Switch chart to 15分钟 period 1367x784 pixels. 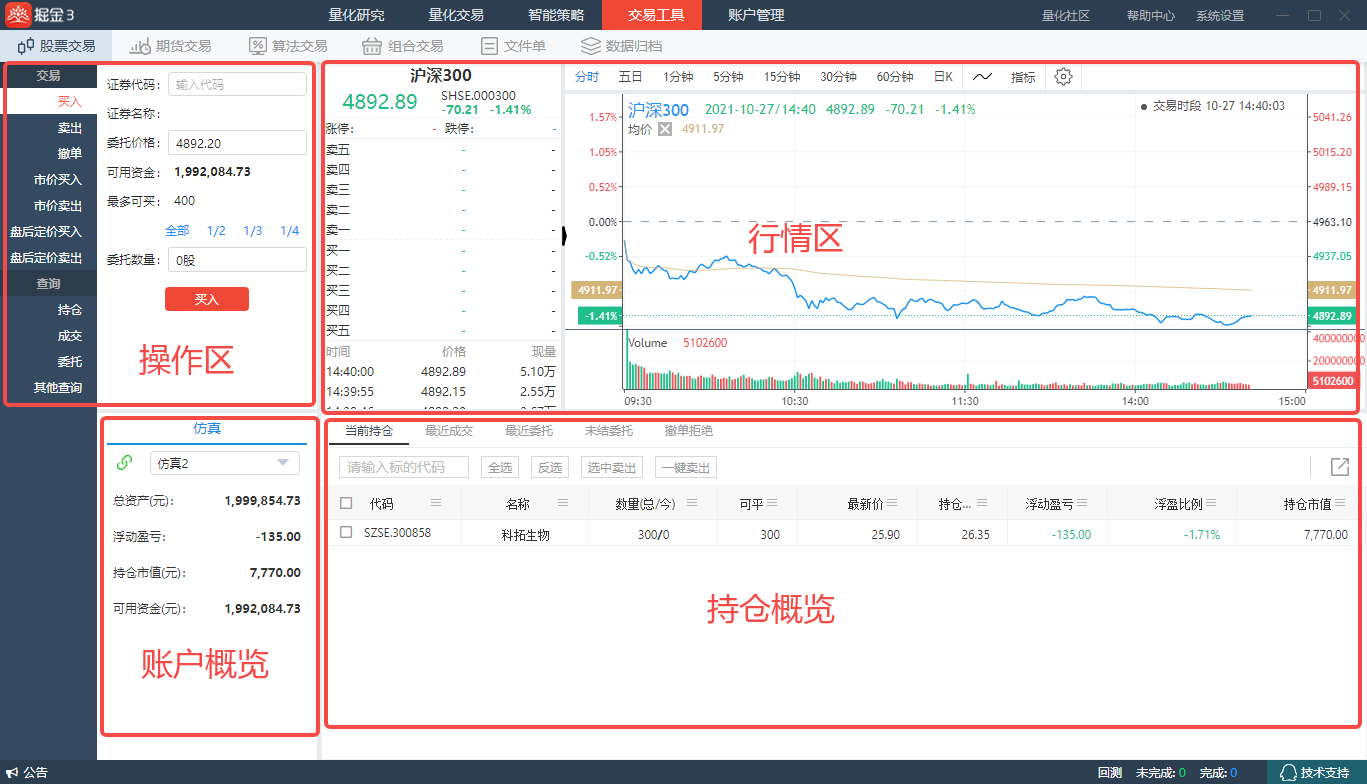coord(782,77)
